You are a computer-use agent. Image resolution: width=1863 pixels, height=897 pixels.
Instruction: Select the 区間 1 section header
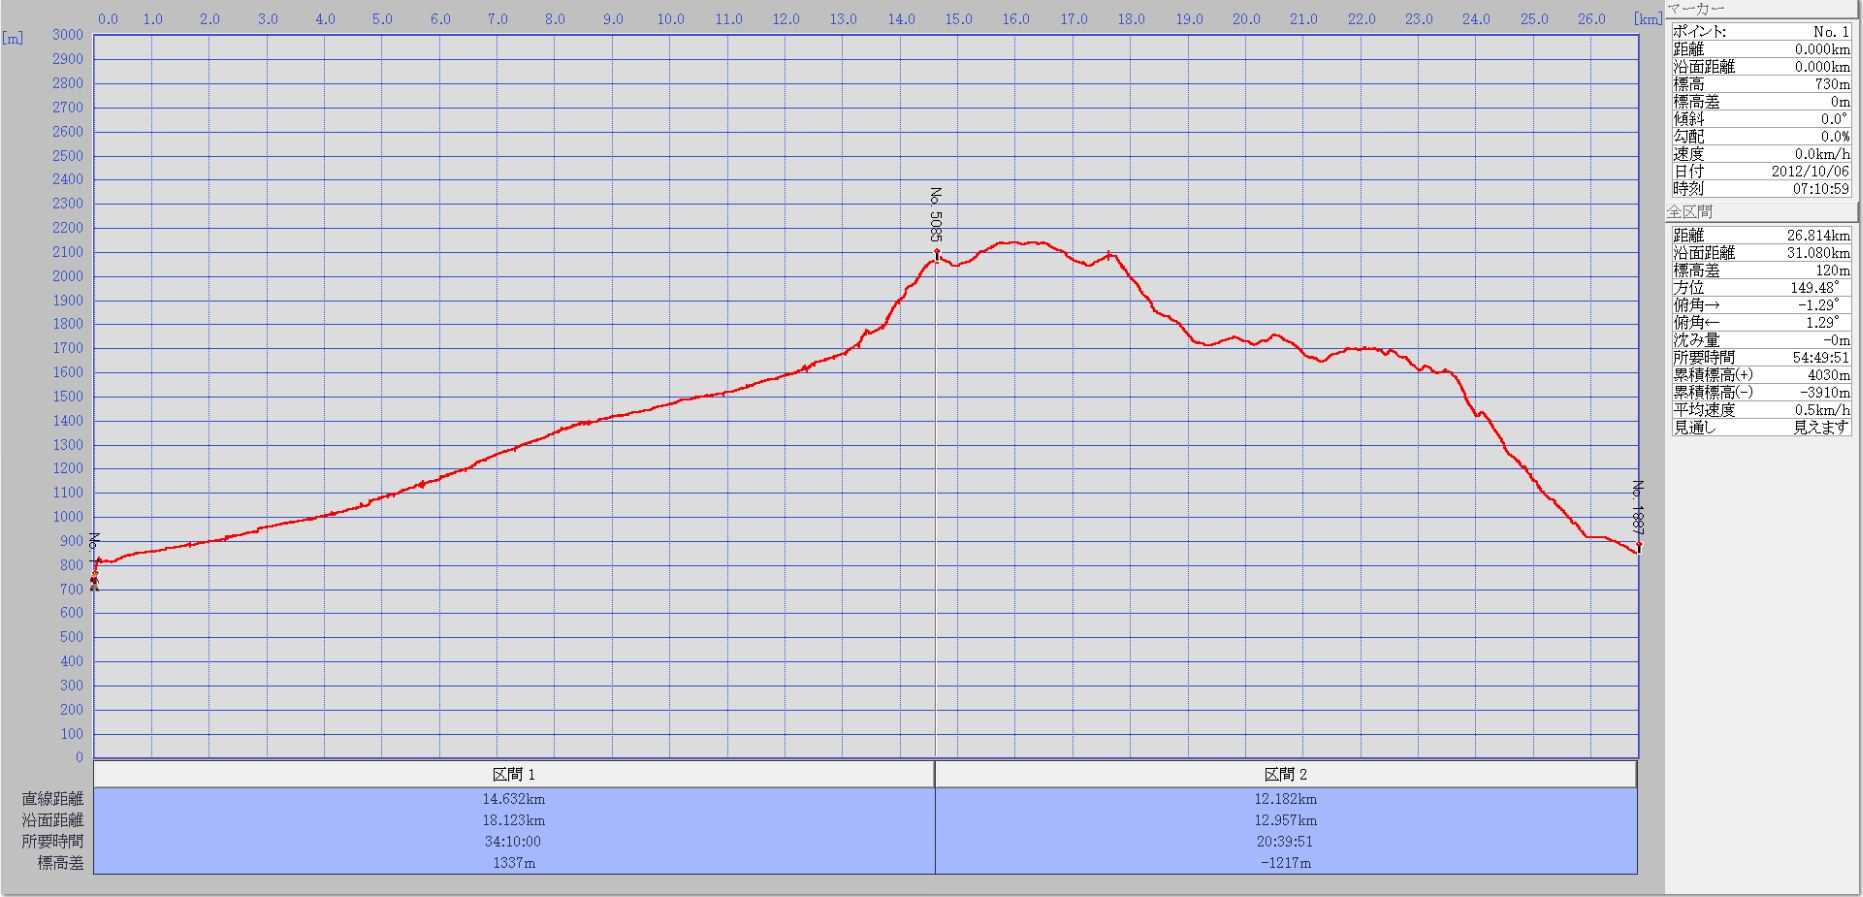click(x=514, y=774)
